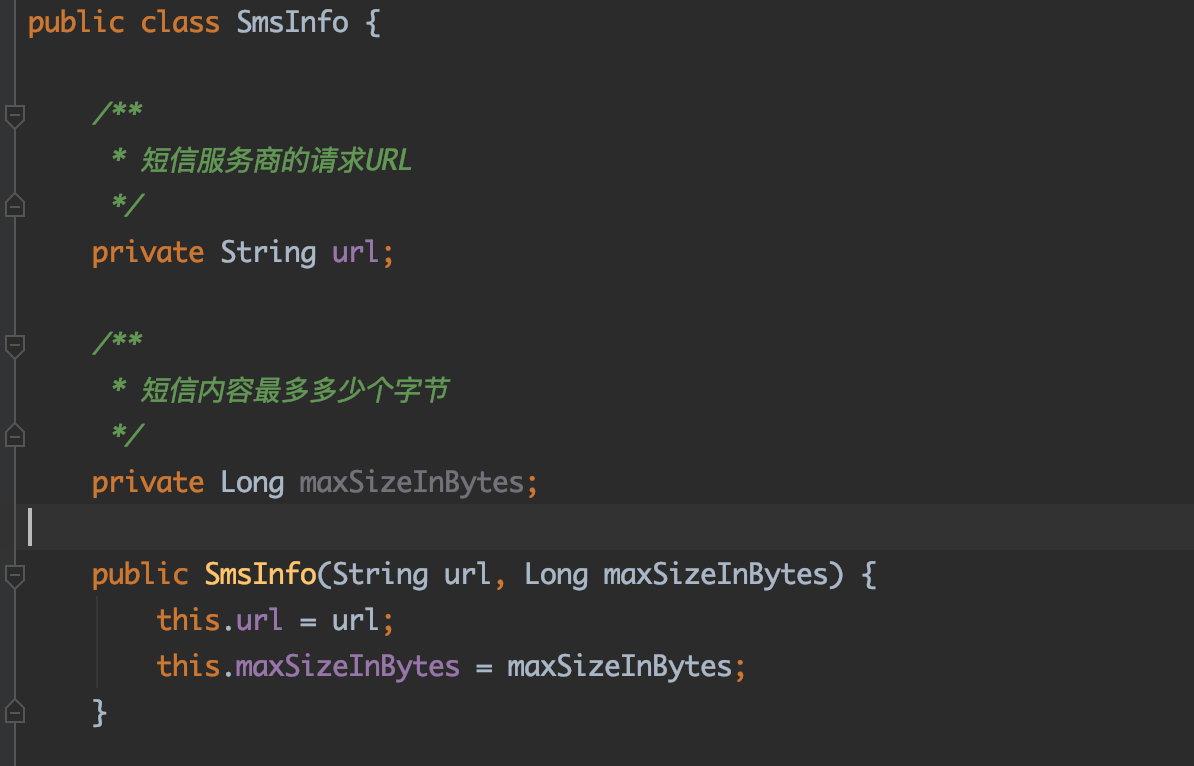Click the SmsInfo constructor name

click(260, 574)
